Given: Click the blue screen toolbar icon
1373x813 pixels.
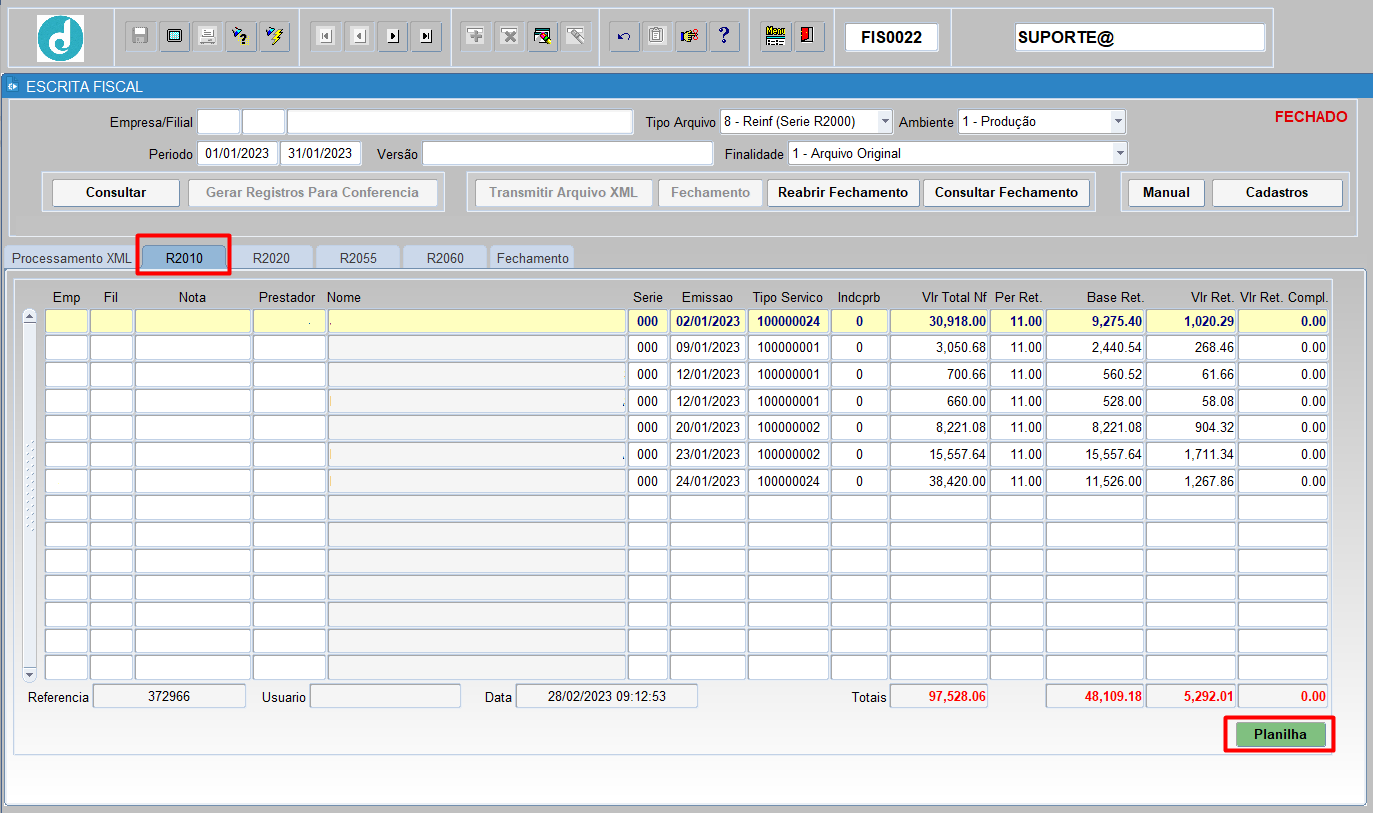Looking at the screenshot, I should (x=174, y=37).
